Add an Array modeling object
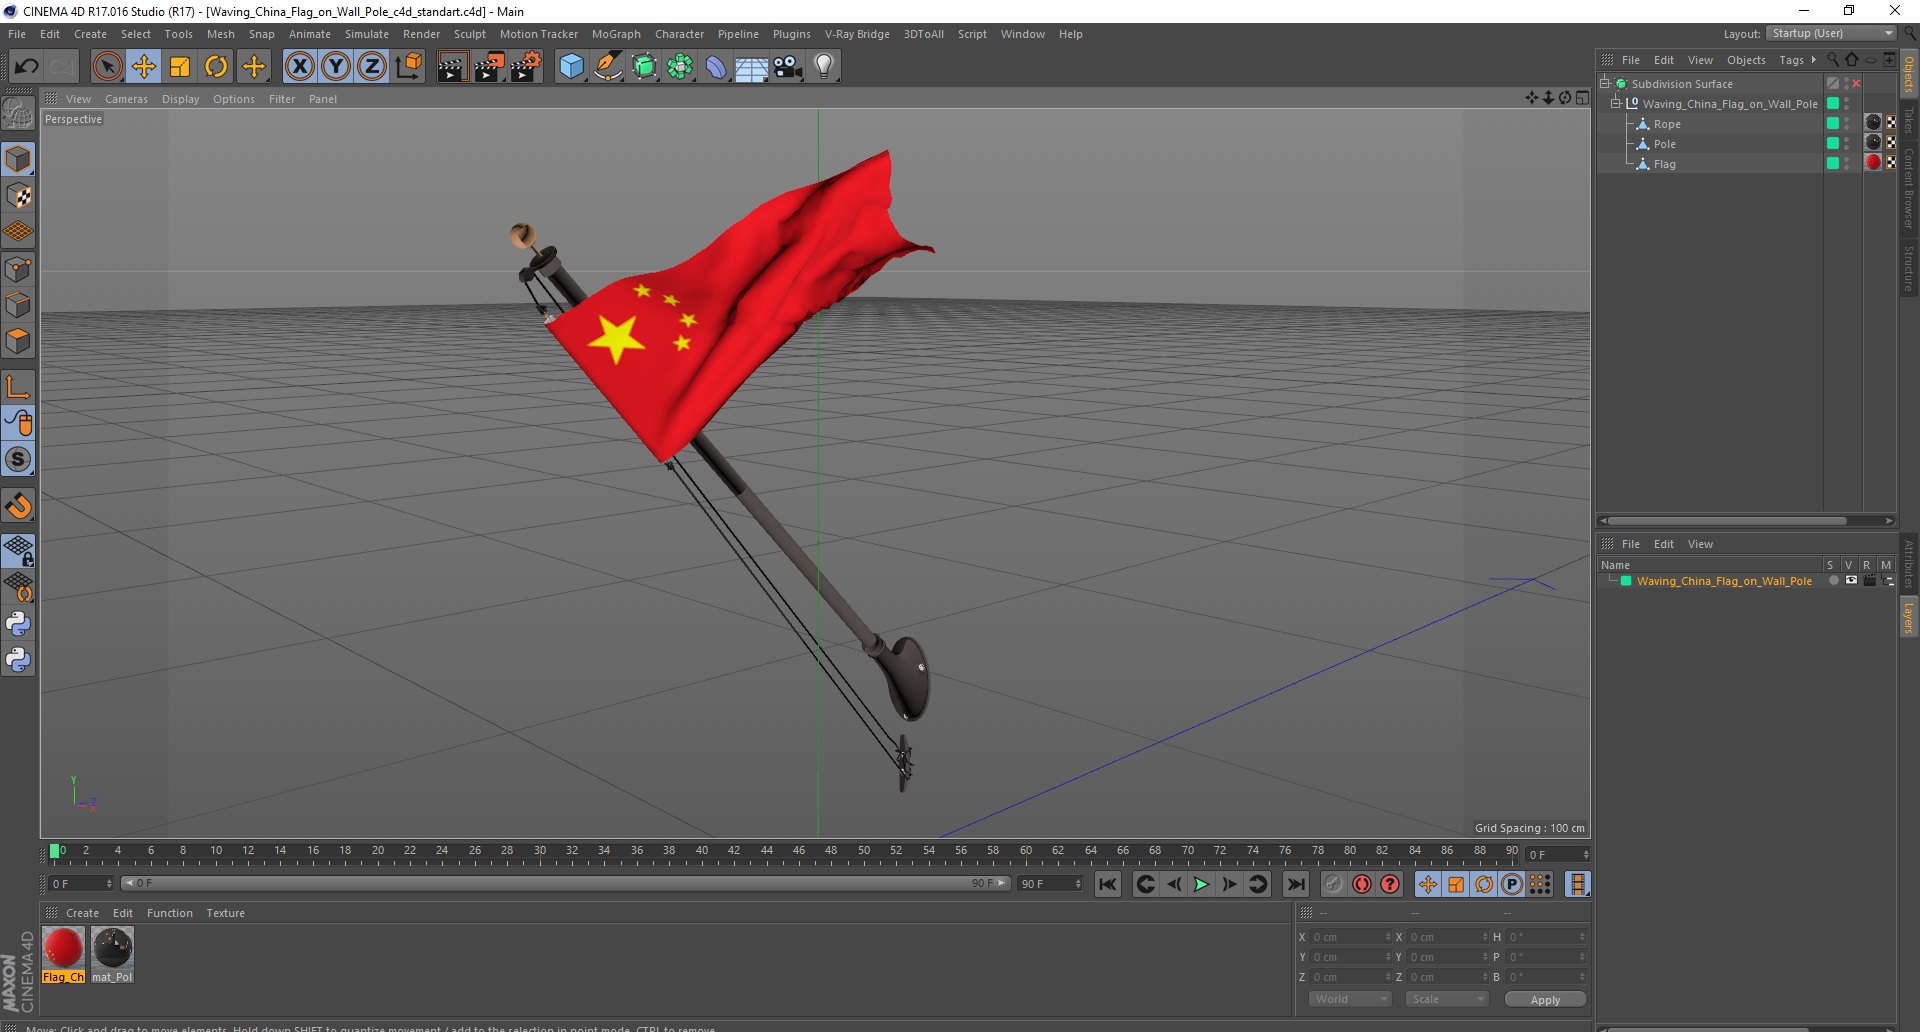 [x=680, y=67]
